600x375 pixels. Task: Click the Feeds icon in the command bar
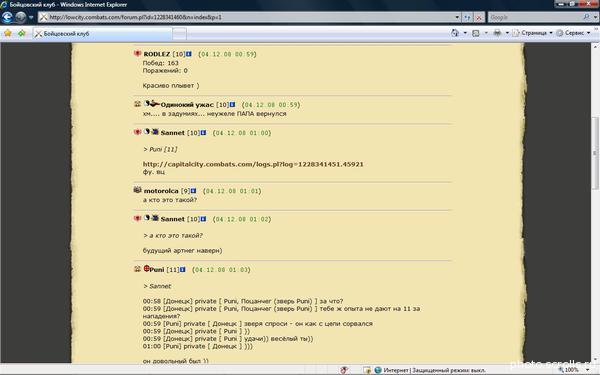(476, 33)
